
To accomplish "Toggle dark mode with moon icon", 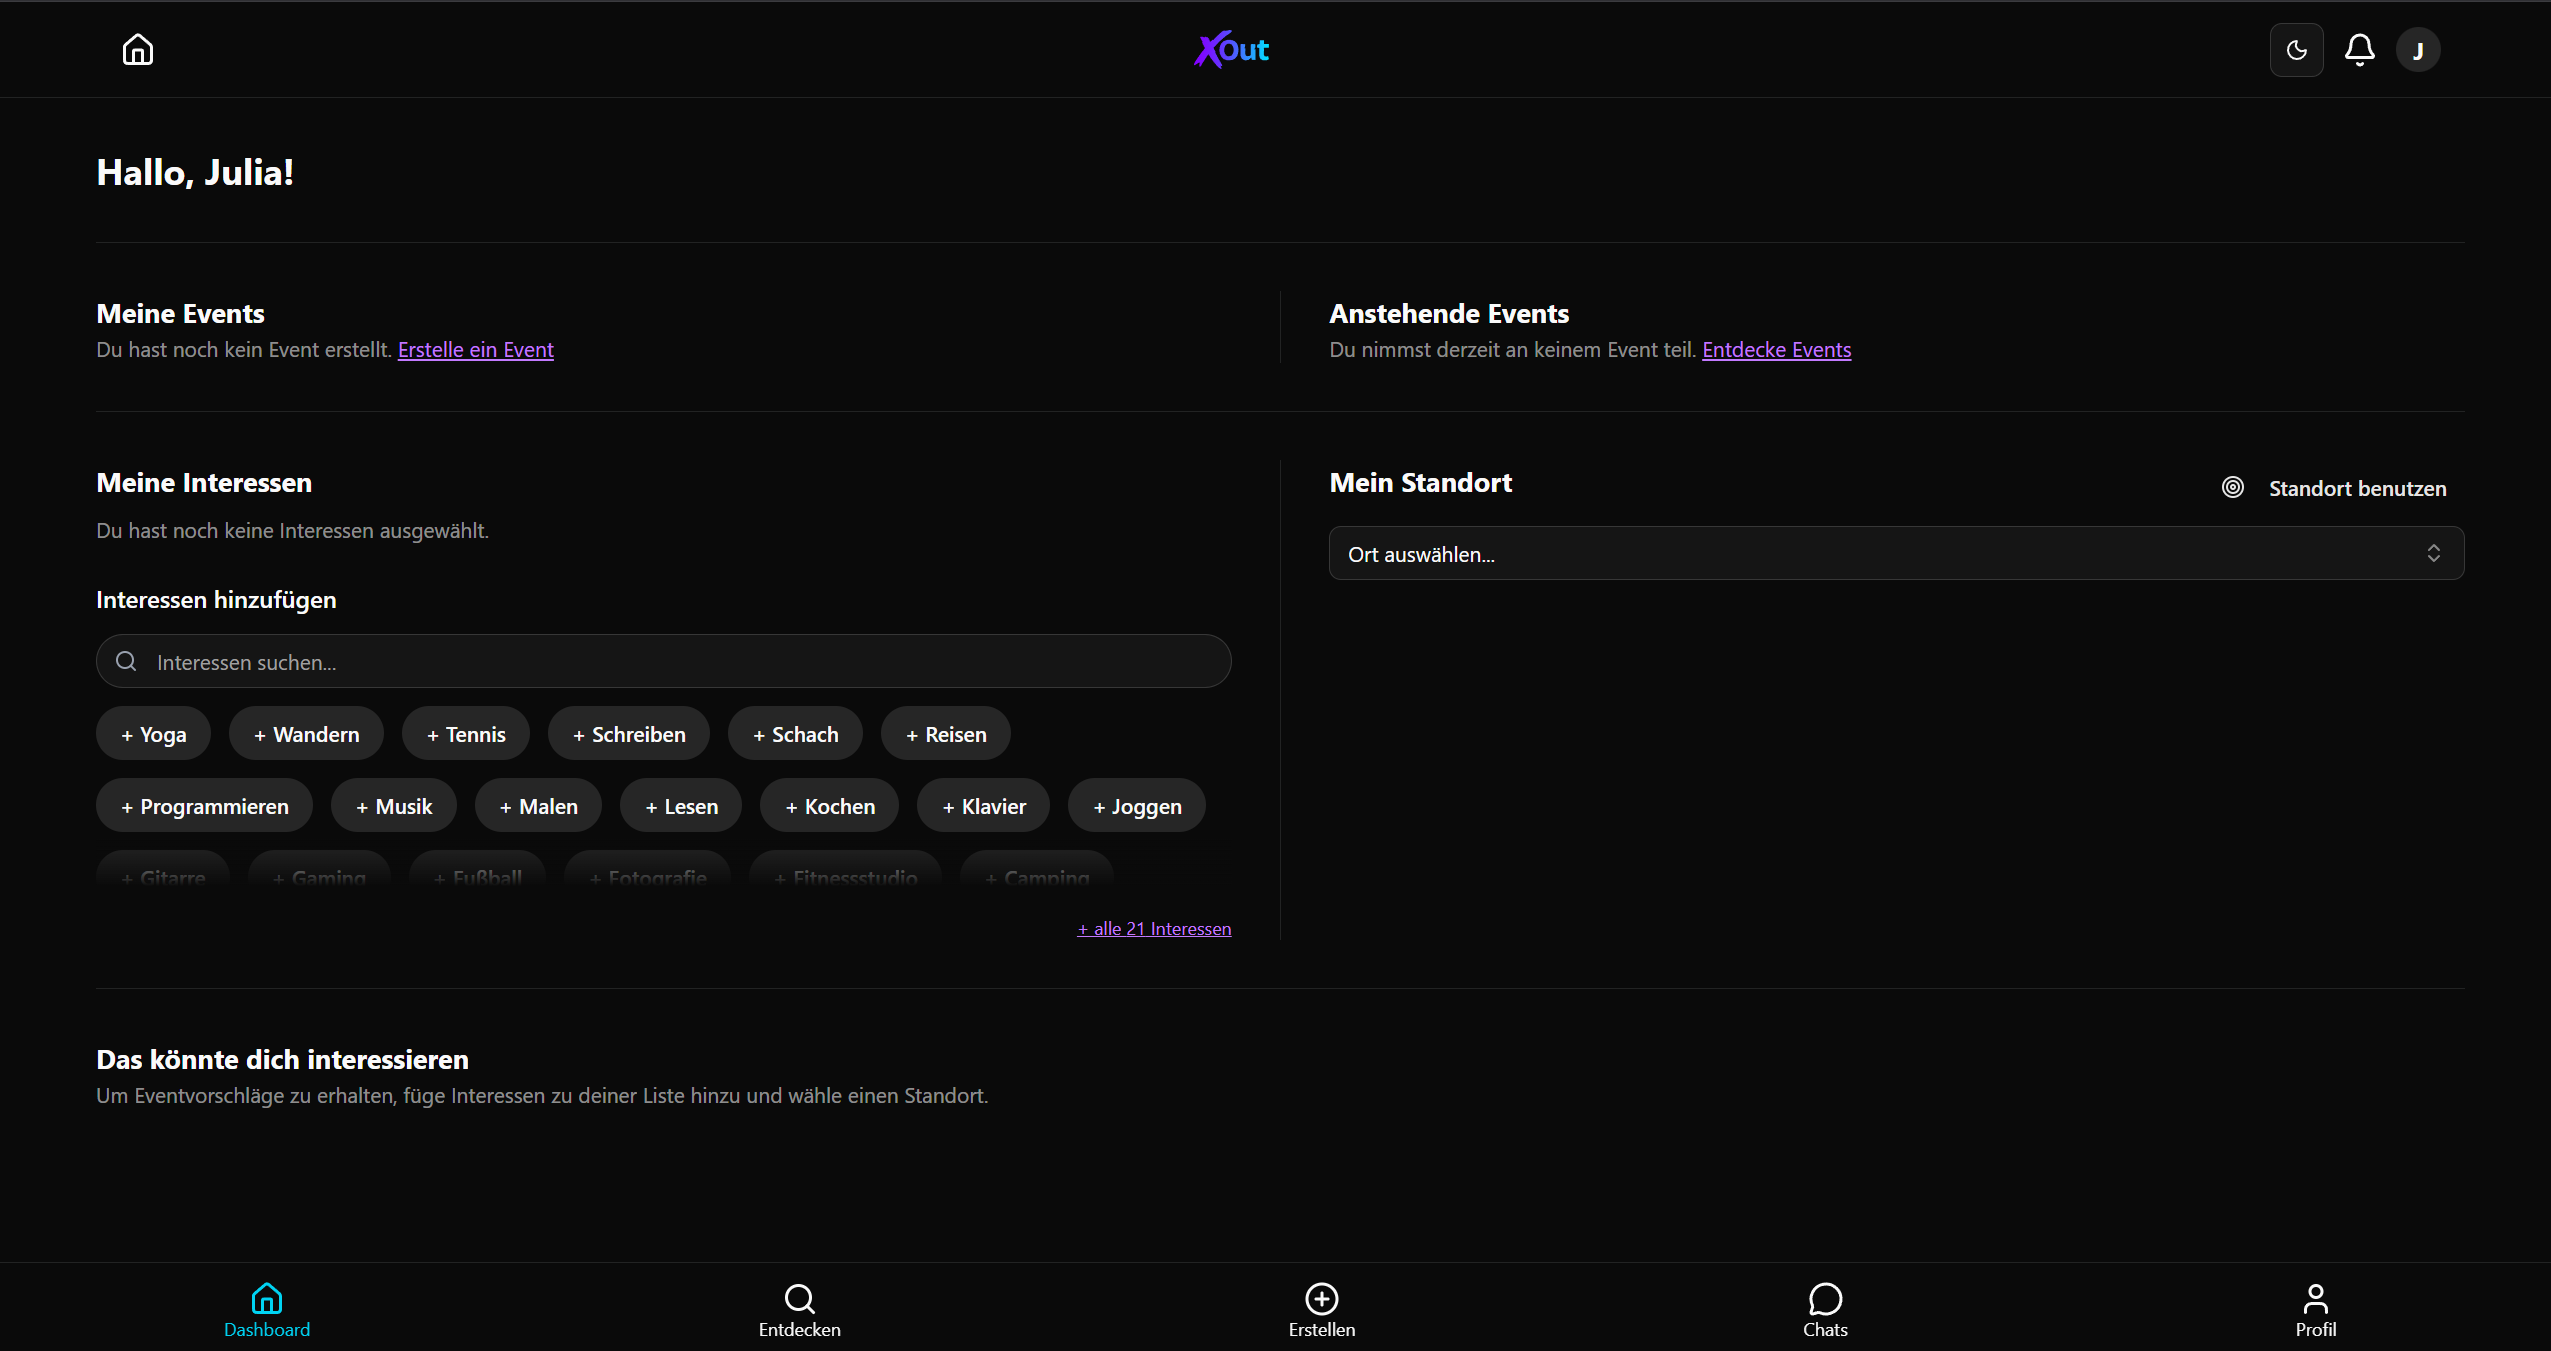I will pyautogui.click(x=2296, y=50).
